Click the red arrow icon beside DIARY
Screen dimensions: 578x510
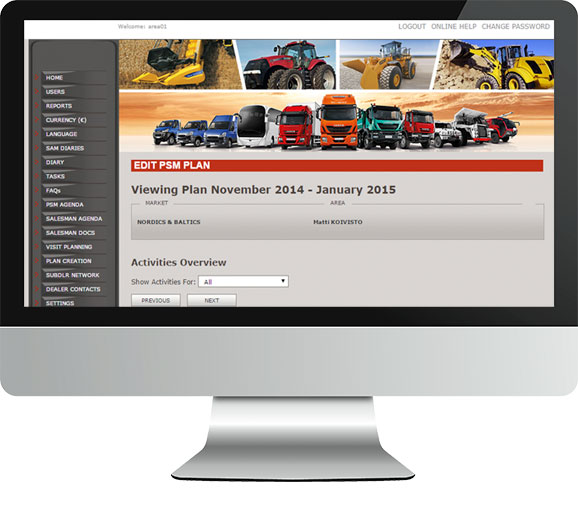tap(37, 162)
